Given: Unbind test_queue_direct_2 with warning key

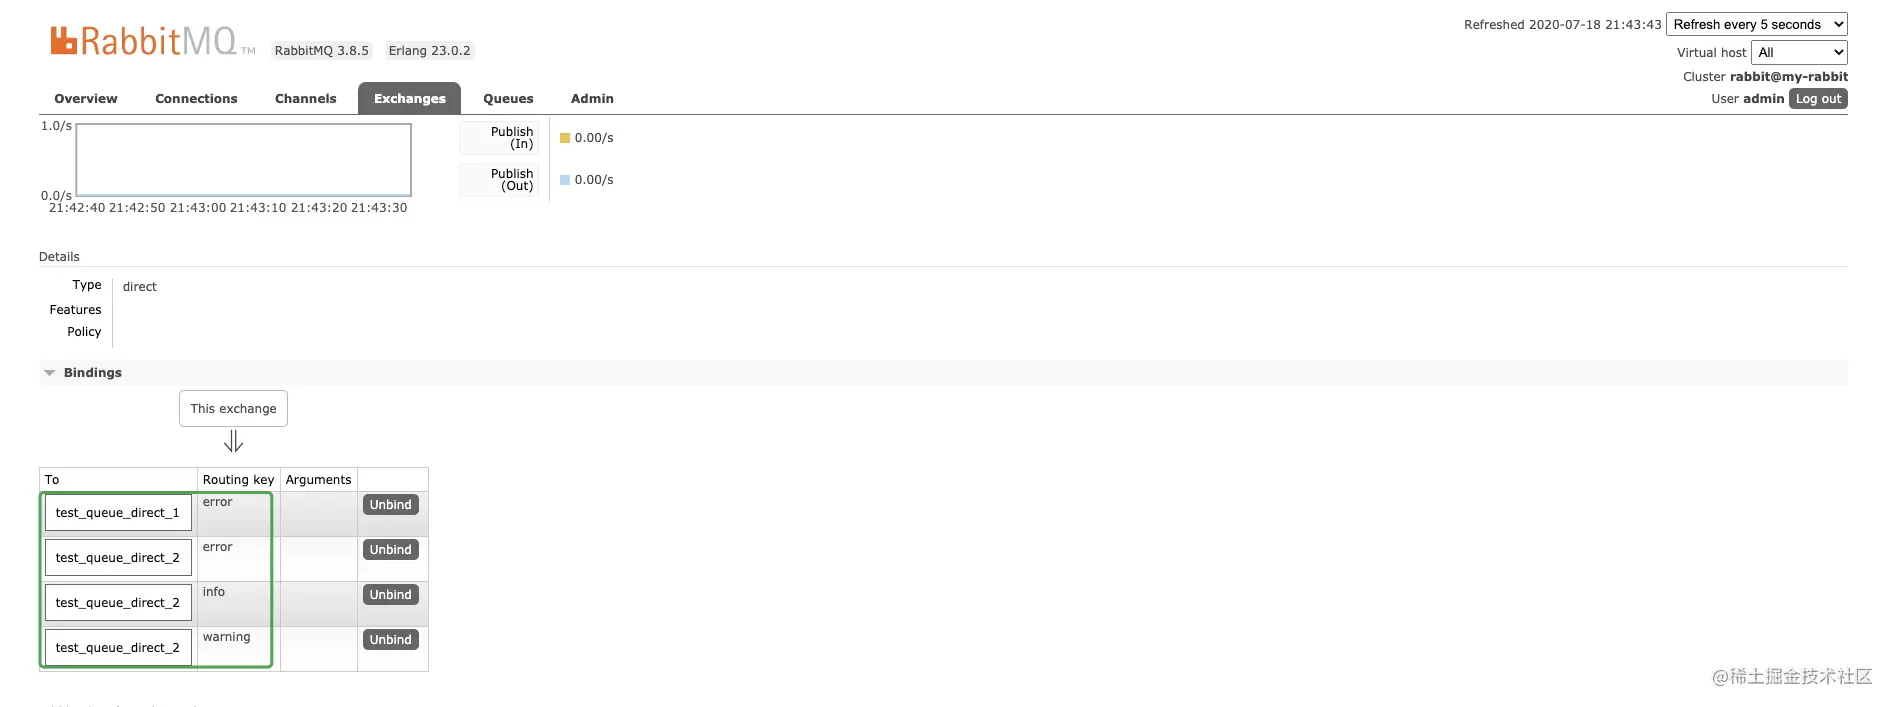Looking at the screenshot, I should (390, 640).
